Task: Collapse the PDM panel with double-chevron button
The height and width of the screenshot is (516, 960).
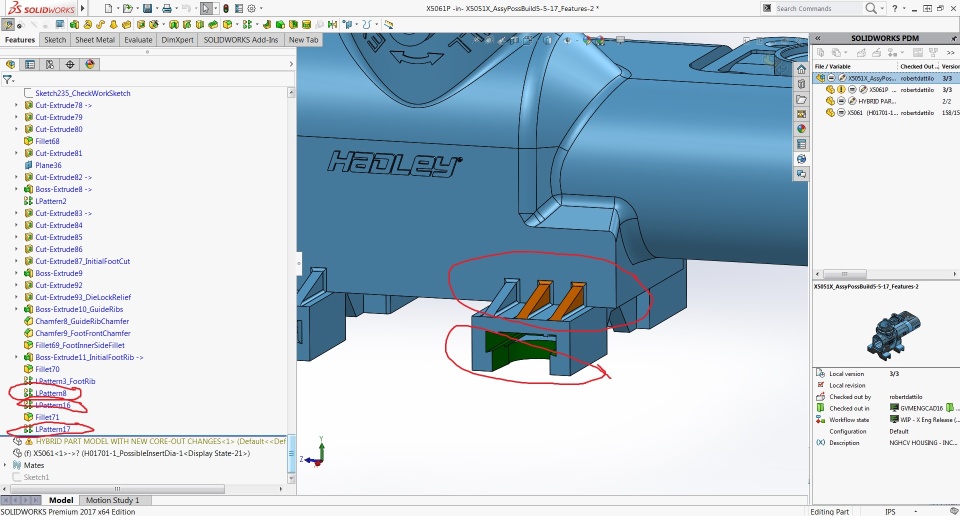Action: click(817, 38)
